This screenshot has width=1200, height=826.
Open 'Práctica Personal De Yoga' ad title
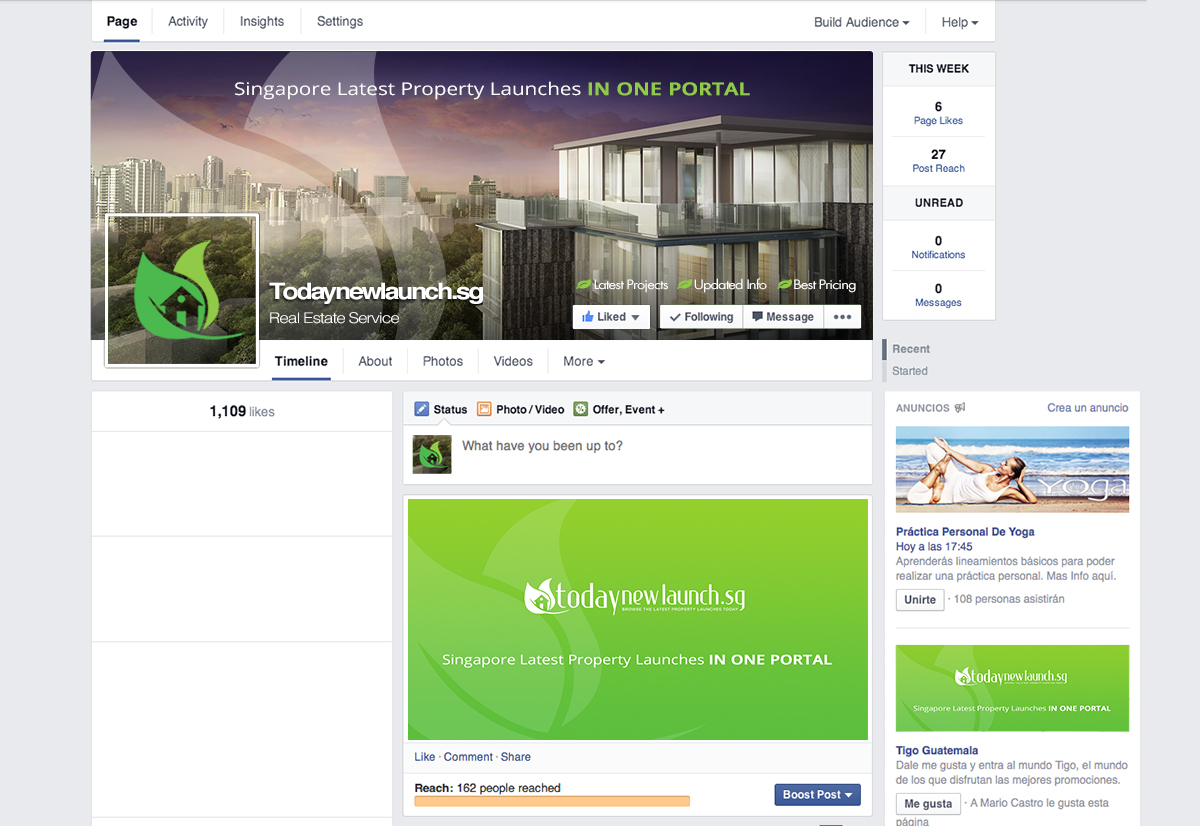pos(965,532)
